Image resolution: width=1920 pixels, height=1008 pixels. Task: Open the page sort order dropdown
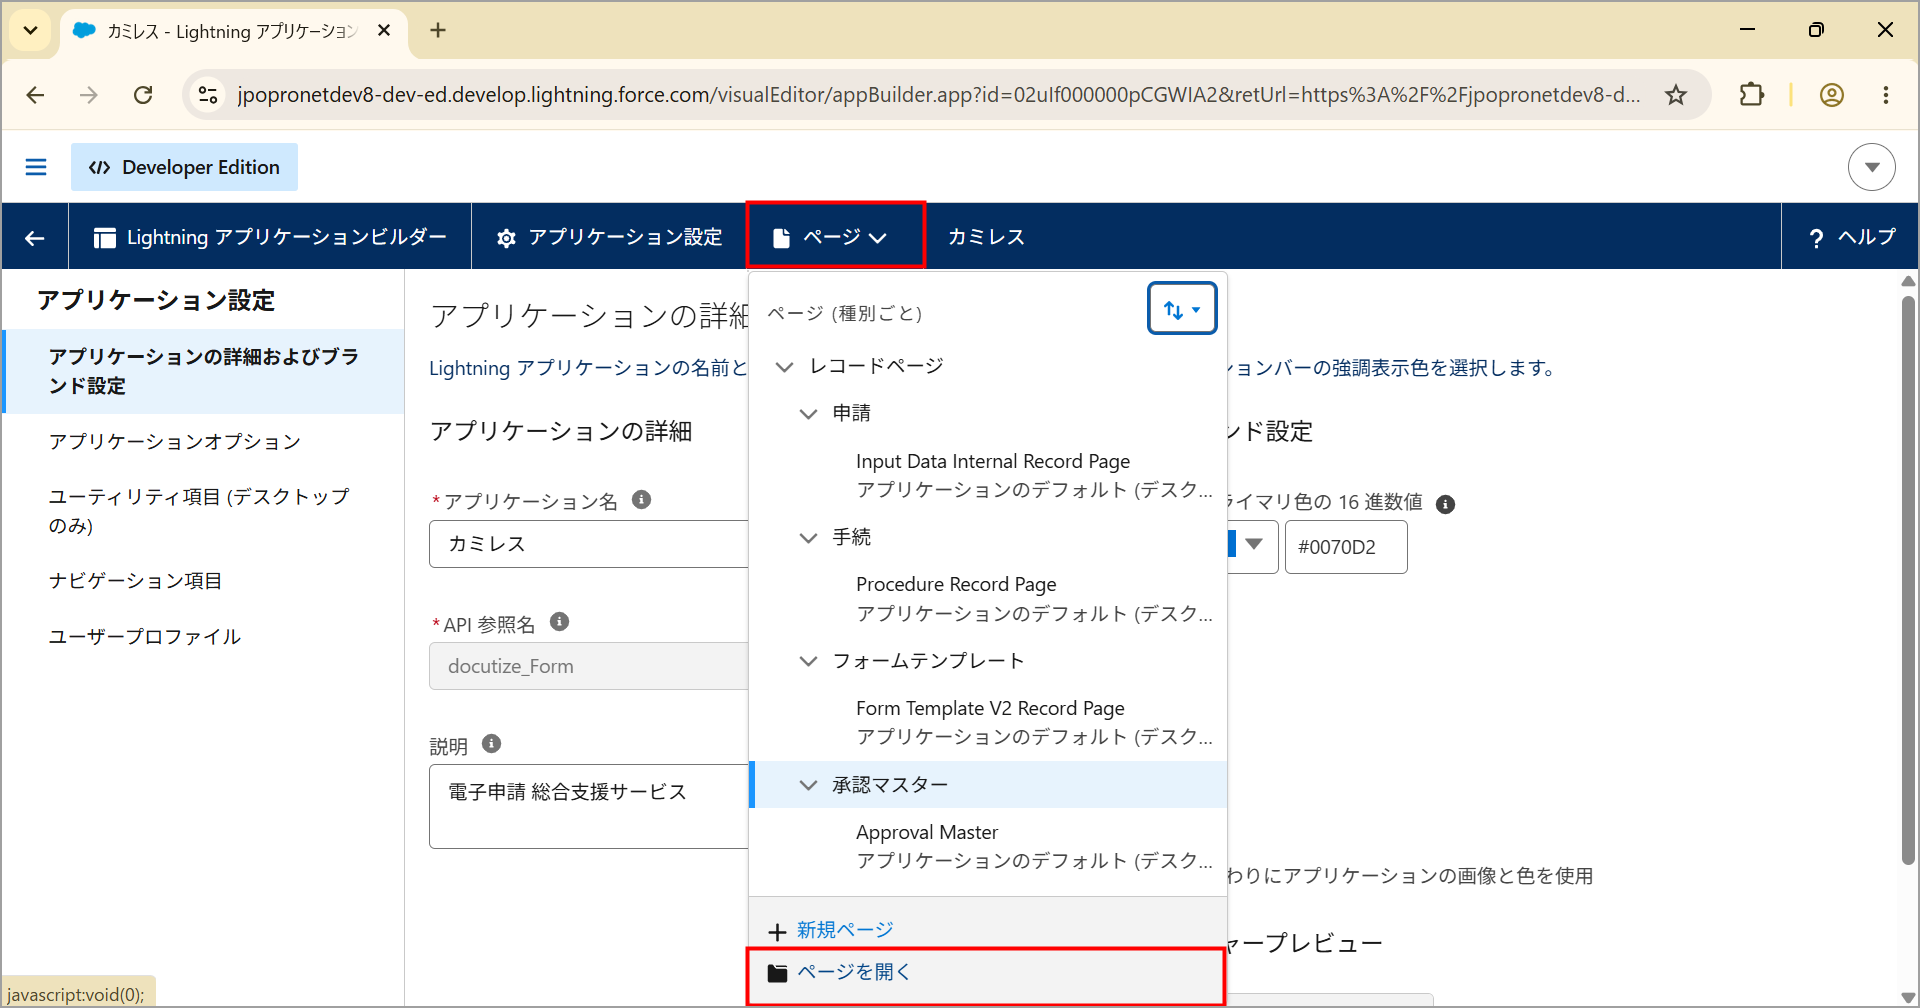coord(1182,309)
